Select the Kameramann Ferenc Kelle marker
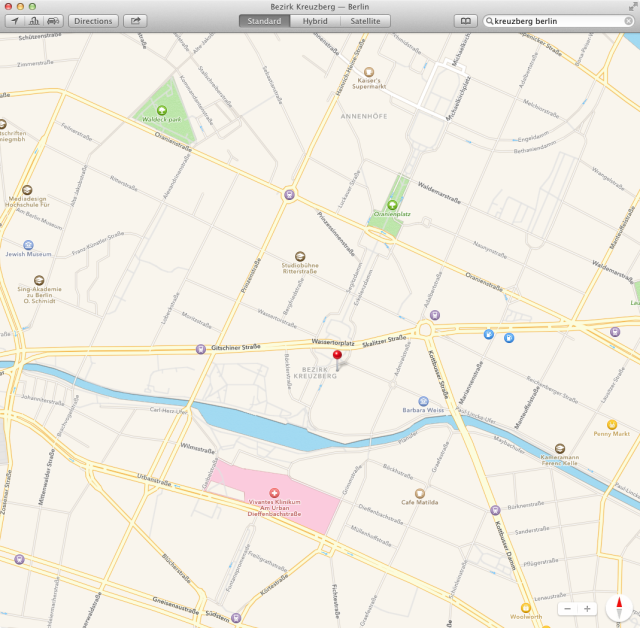Image resolution: width=640 pixels, height=628 pixels. coord(560,448)
